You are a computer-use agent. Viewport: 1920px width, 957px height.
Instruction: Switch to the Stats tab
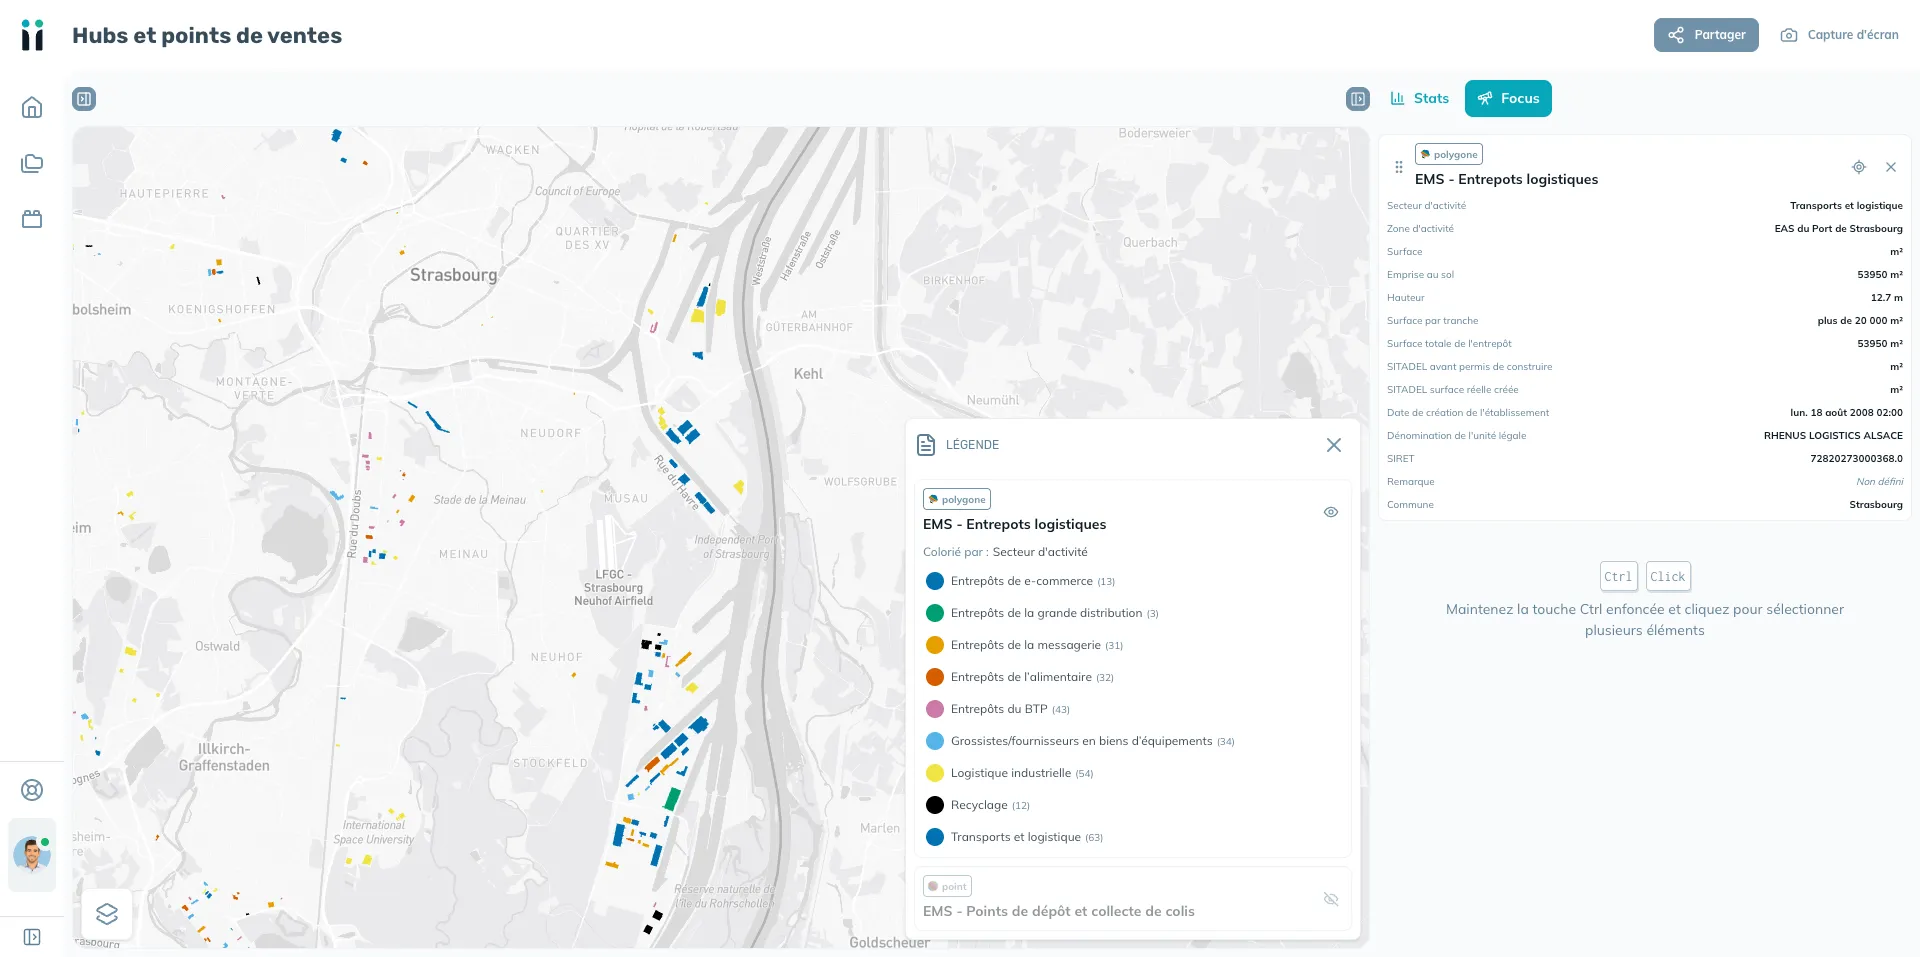tap(1419, 98)
